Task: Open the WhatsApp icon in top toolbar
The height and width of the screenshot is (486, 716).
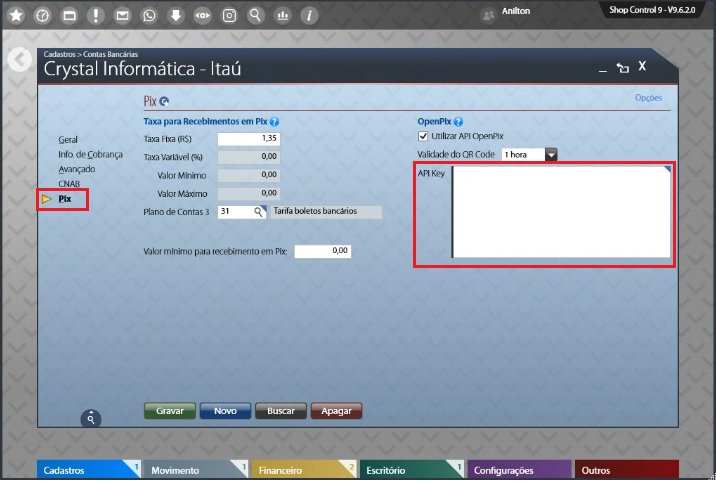Action: [x=149, y=16]
